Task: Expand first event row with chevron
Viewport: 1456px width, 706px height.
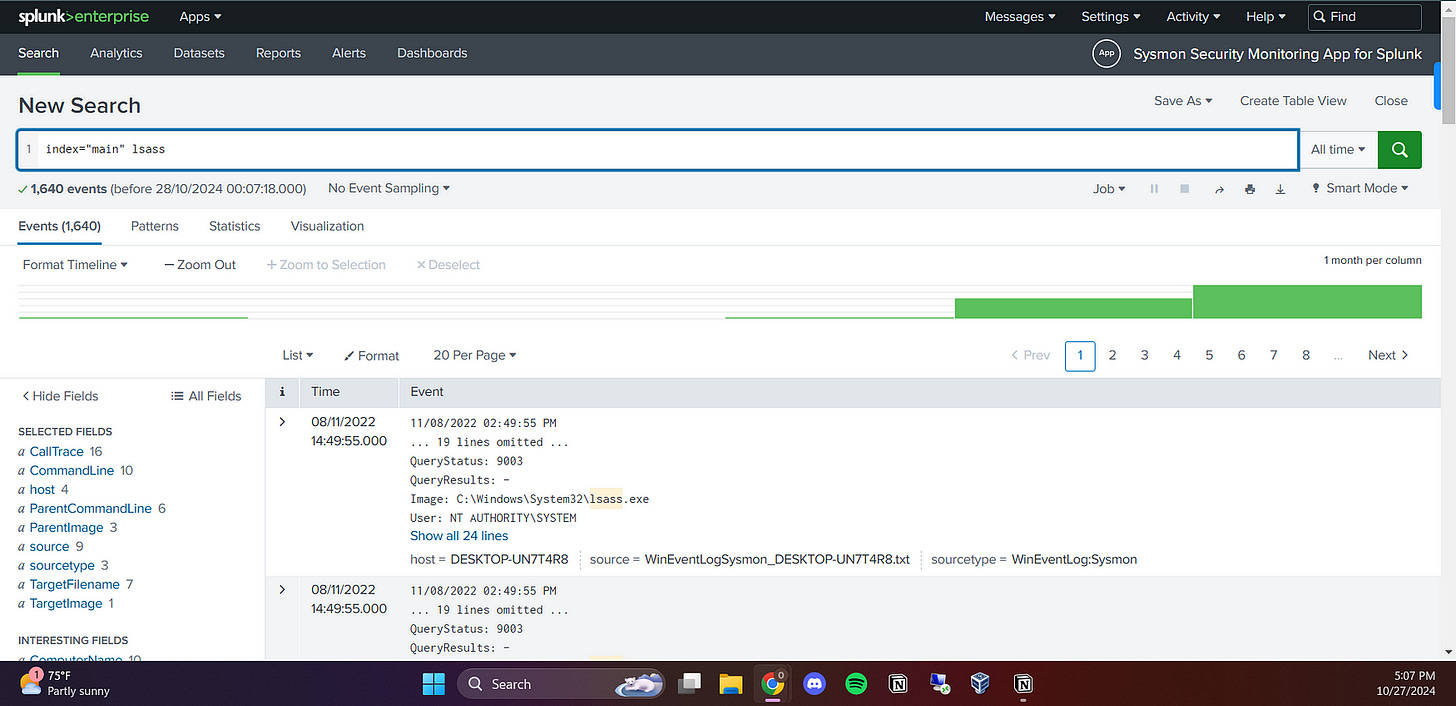Action: click(x=283, y=422)
